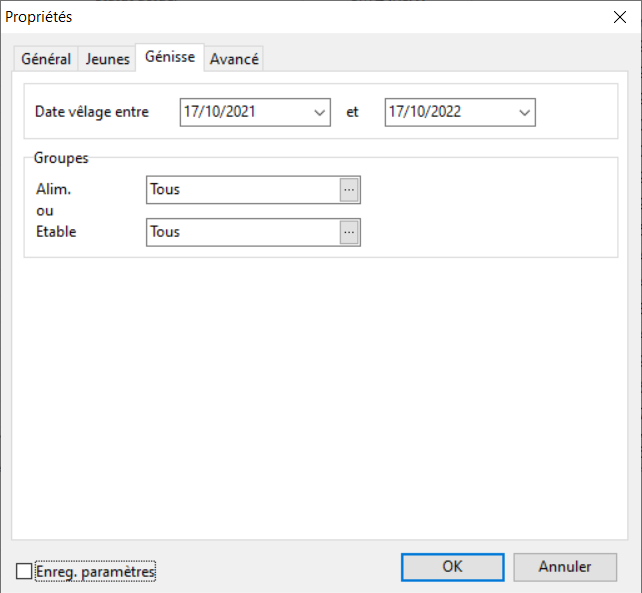
Task: Click the Etable group text field
Action: [242, 232]
